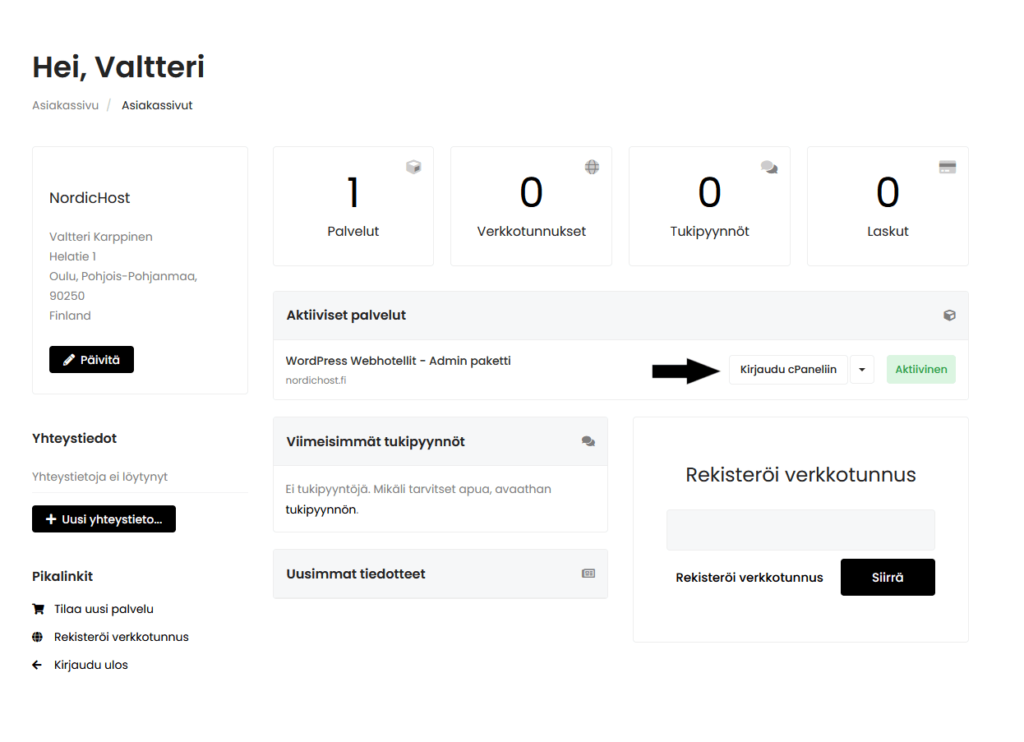The height and width of the screenshot is (742, 1024).
Task: Click the shopping cart icon in Pikalinkit
Action: point(38,608)
